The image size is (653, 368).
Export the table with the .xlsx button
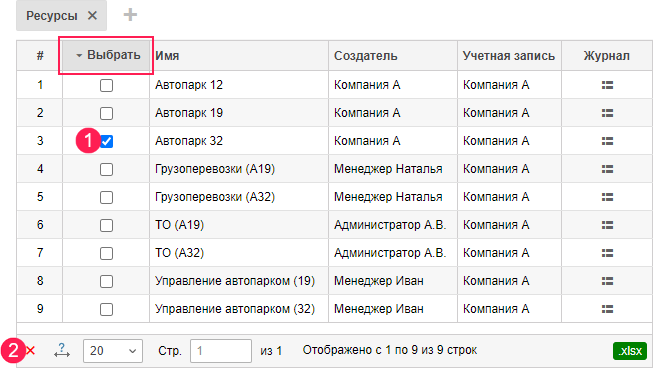[x=630, y=351]
